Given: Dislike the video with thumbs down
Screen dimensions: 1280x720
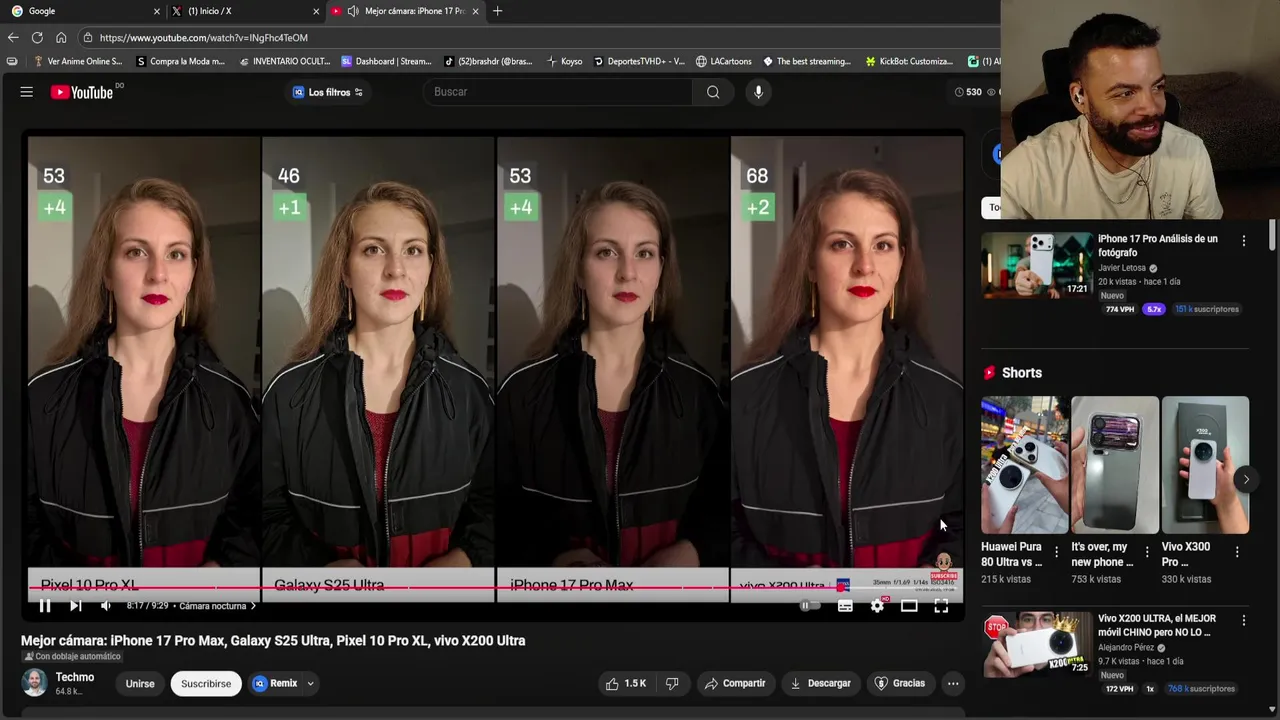Looking at the screenshot, I should 672,683.
